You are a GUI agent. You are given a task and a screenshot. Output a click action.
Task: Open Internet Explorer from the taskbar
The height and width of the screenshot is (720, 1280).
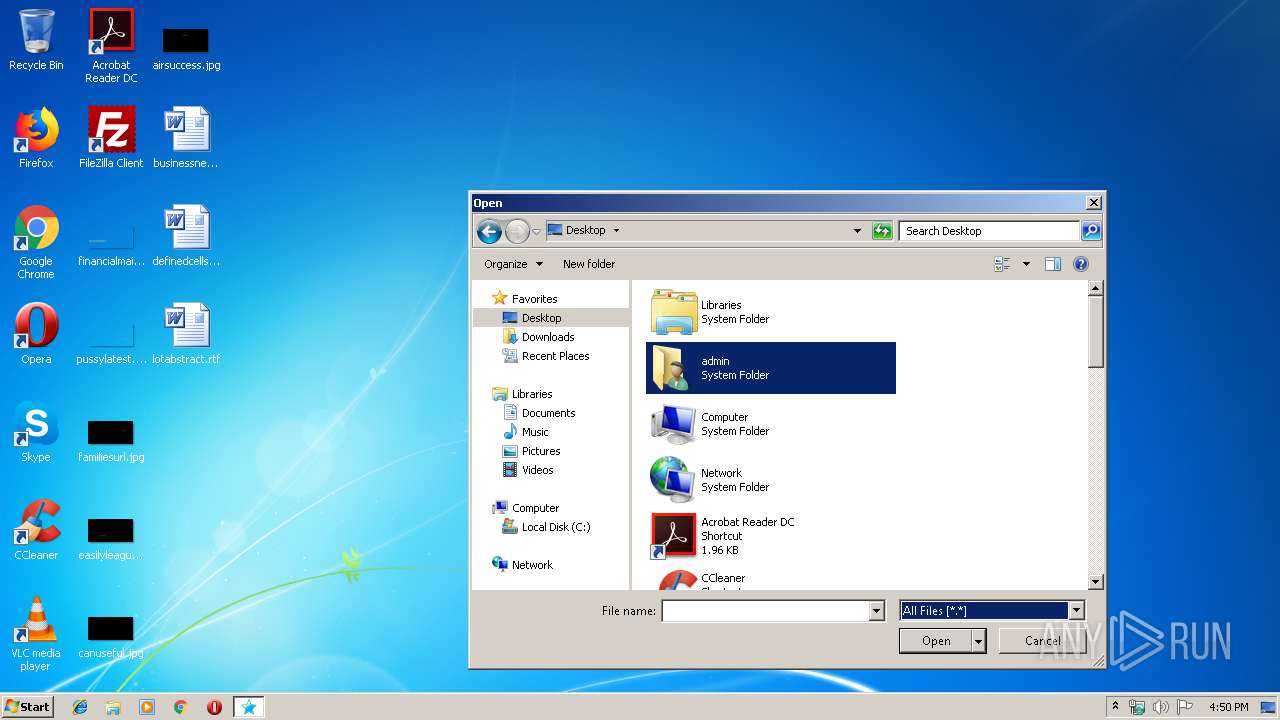click(80, 707)
